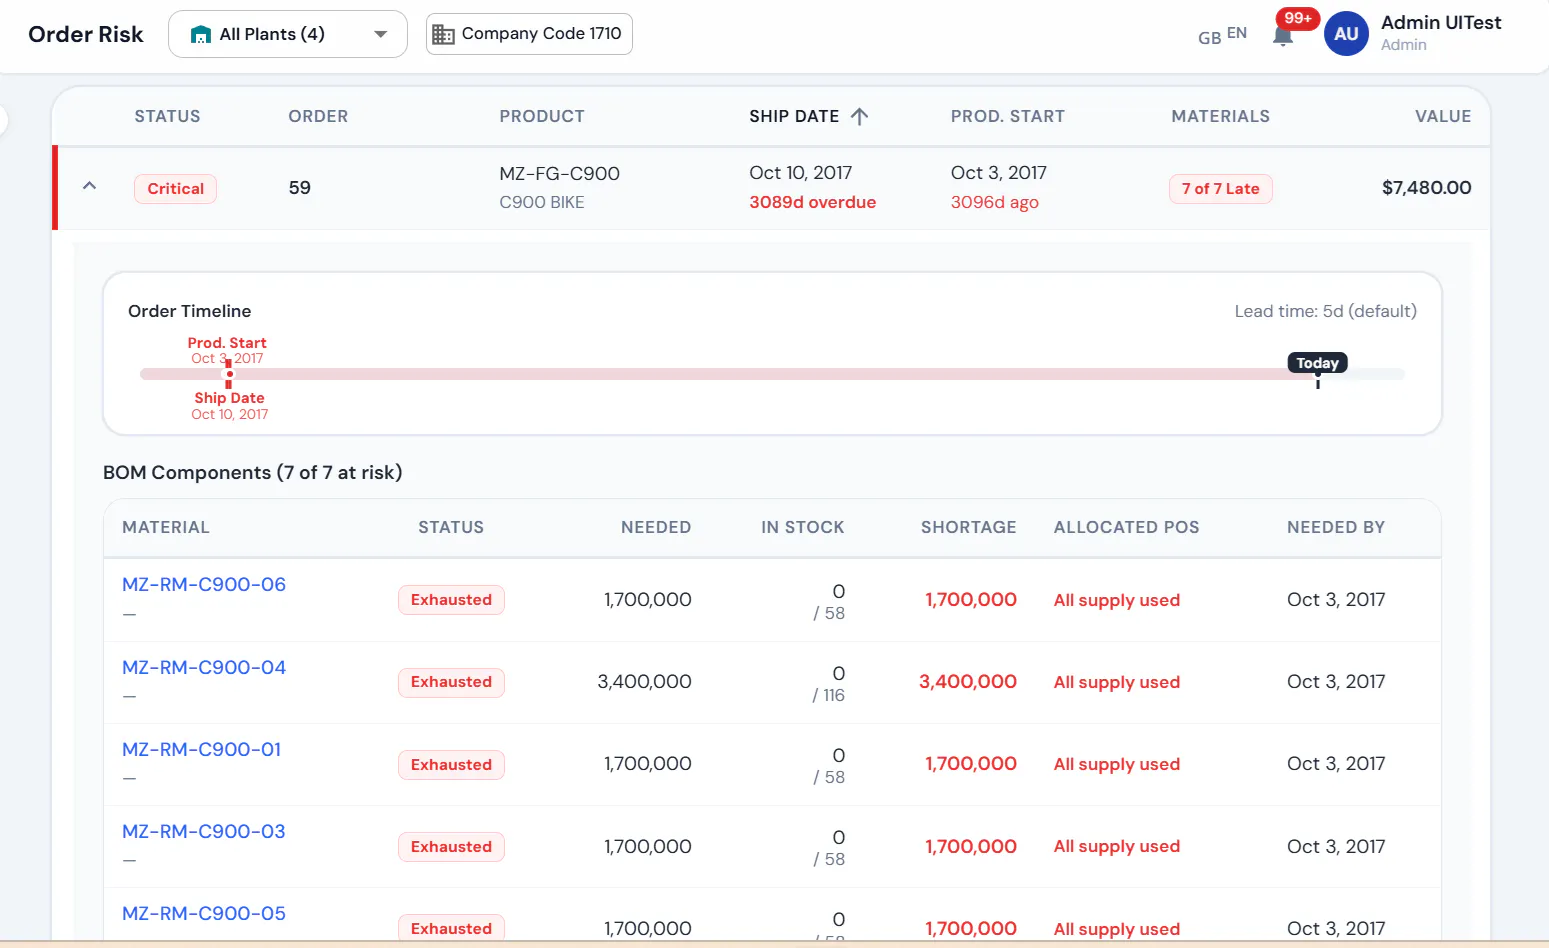Image resolution: width=1549 pixels, height=948 pixels.
Task: Click the Ship Date timeline label
Action: click(229, 398)
